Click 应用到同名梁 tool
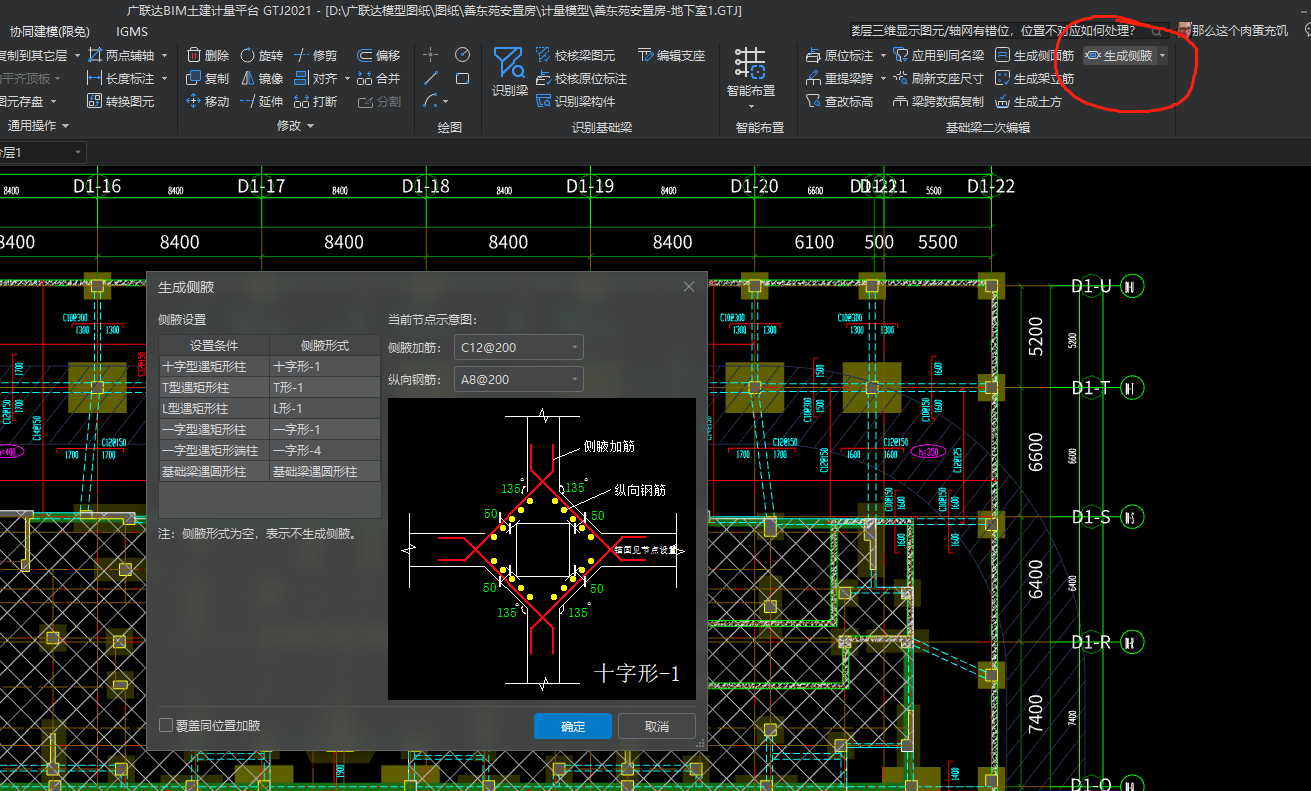The image size is (1311, 791). coord(939,55)
